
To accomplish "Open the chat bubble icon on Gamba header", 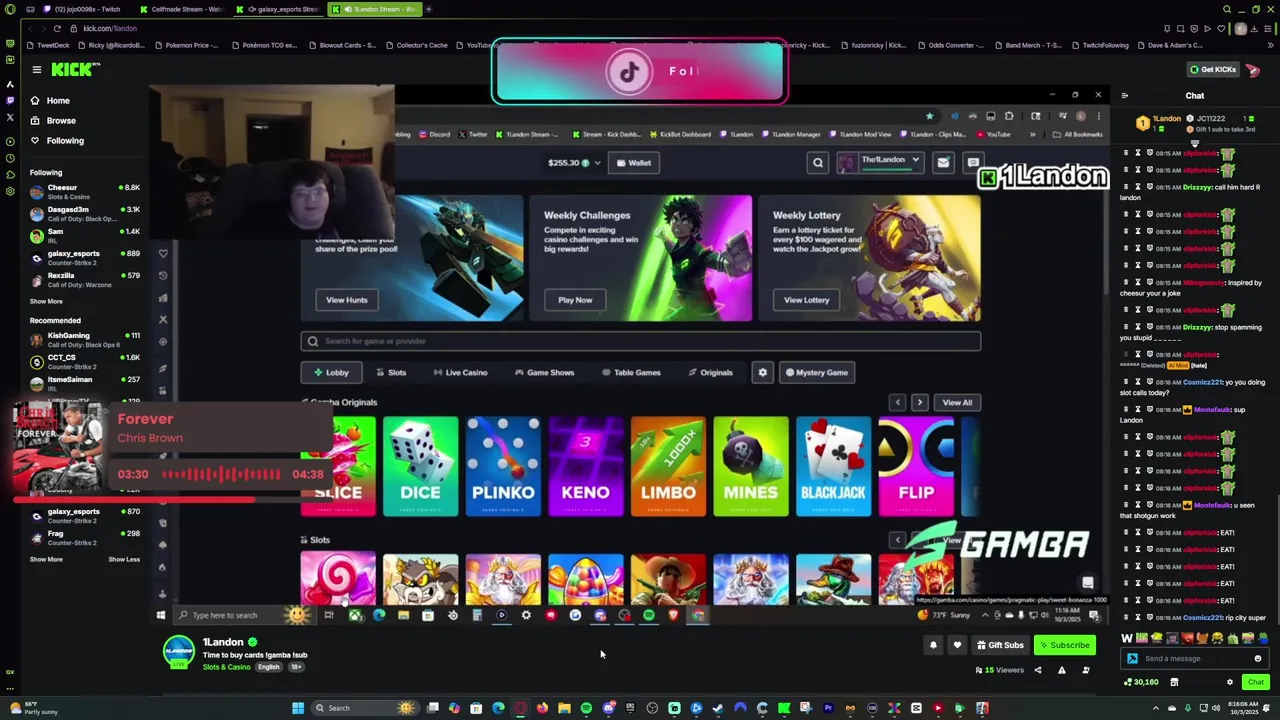I will [x=972, y=162].
